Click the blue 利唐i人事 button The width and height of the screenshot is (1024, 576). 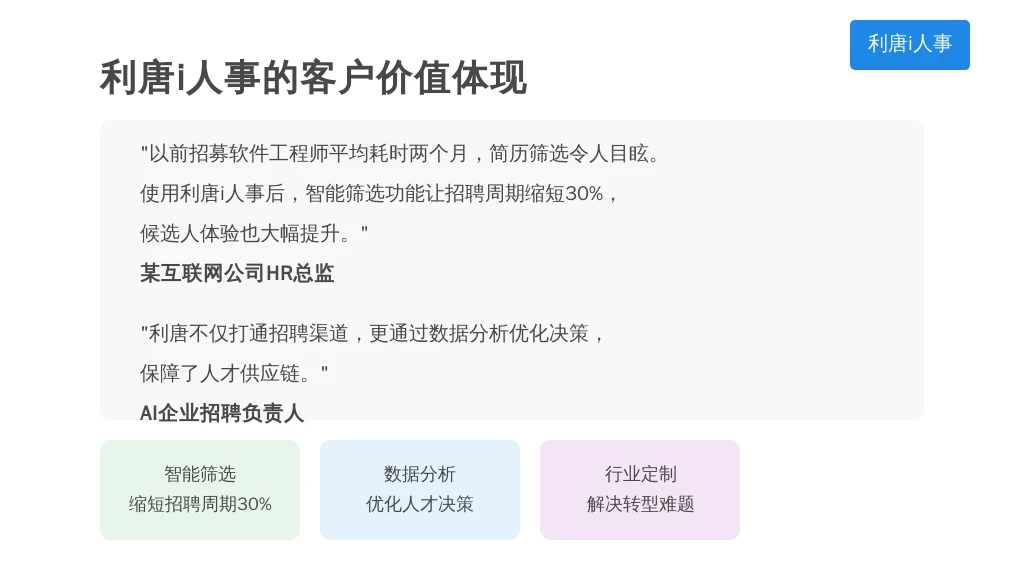coord(909,44)
